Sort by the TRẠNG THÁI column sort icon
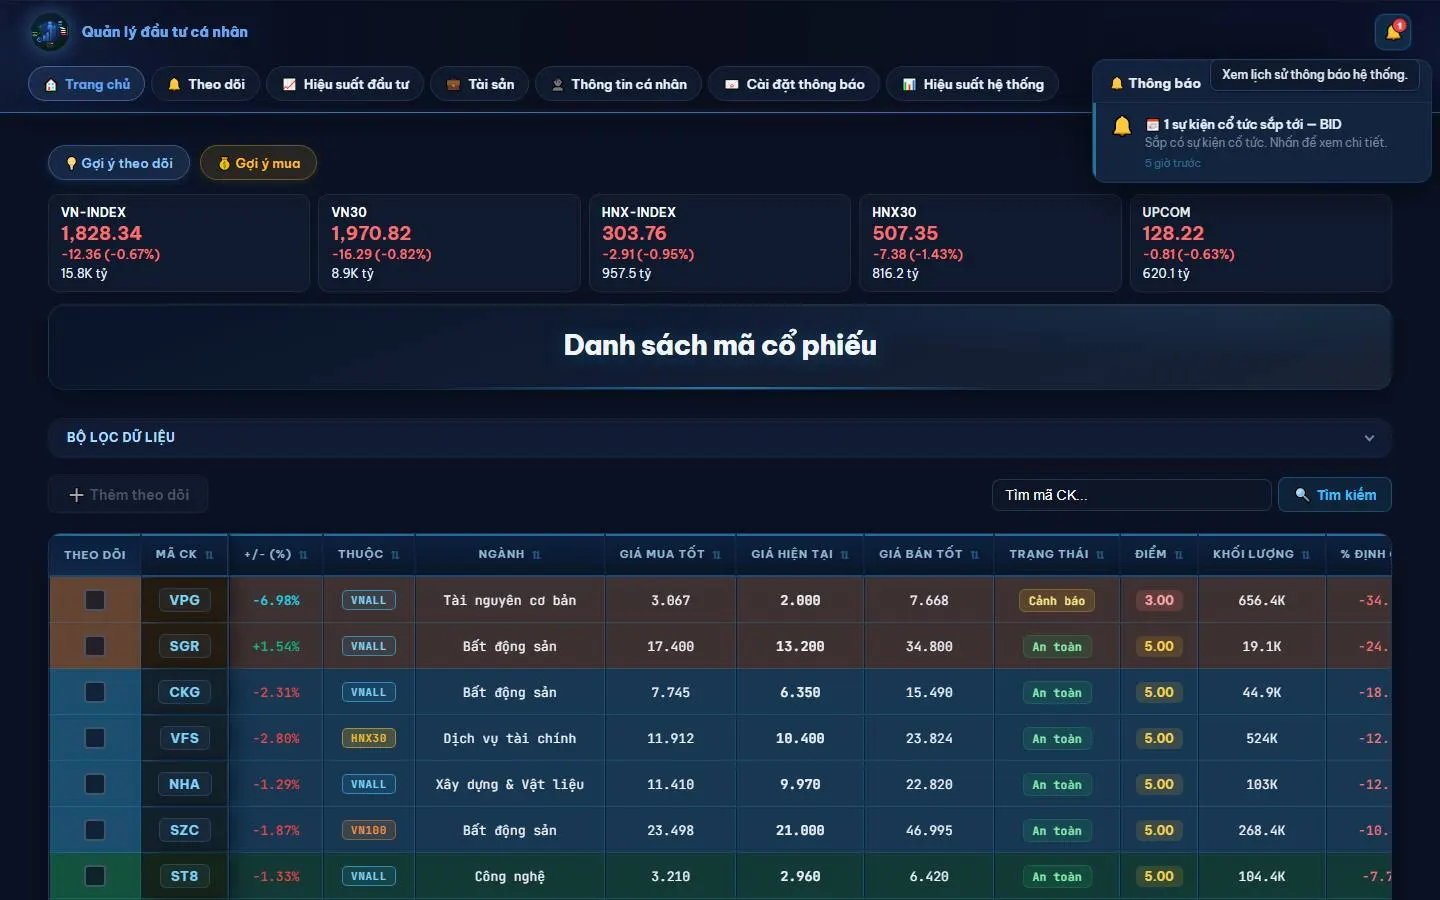The width and height of the screenshot is (1440, 900). coord(1100,555)
